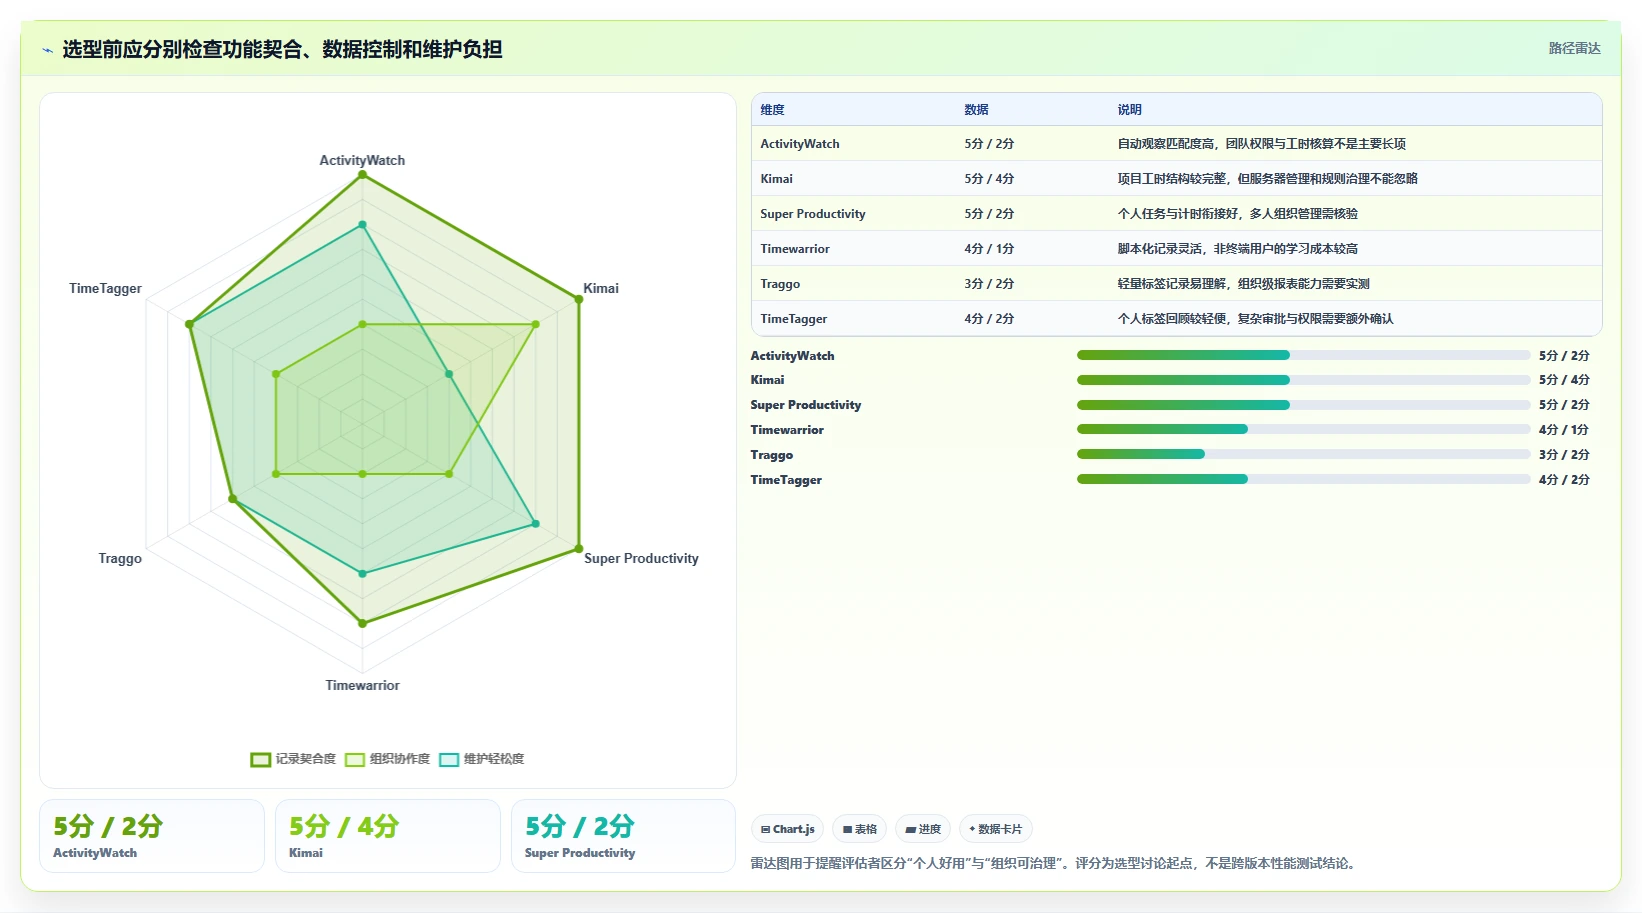The width and height of the screenshot is (1642, 913).
Task: Click the Traggo axis label on the radar chart
Action: click(120, 558)
